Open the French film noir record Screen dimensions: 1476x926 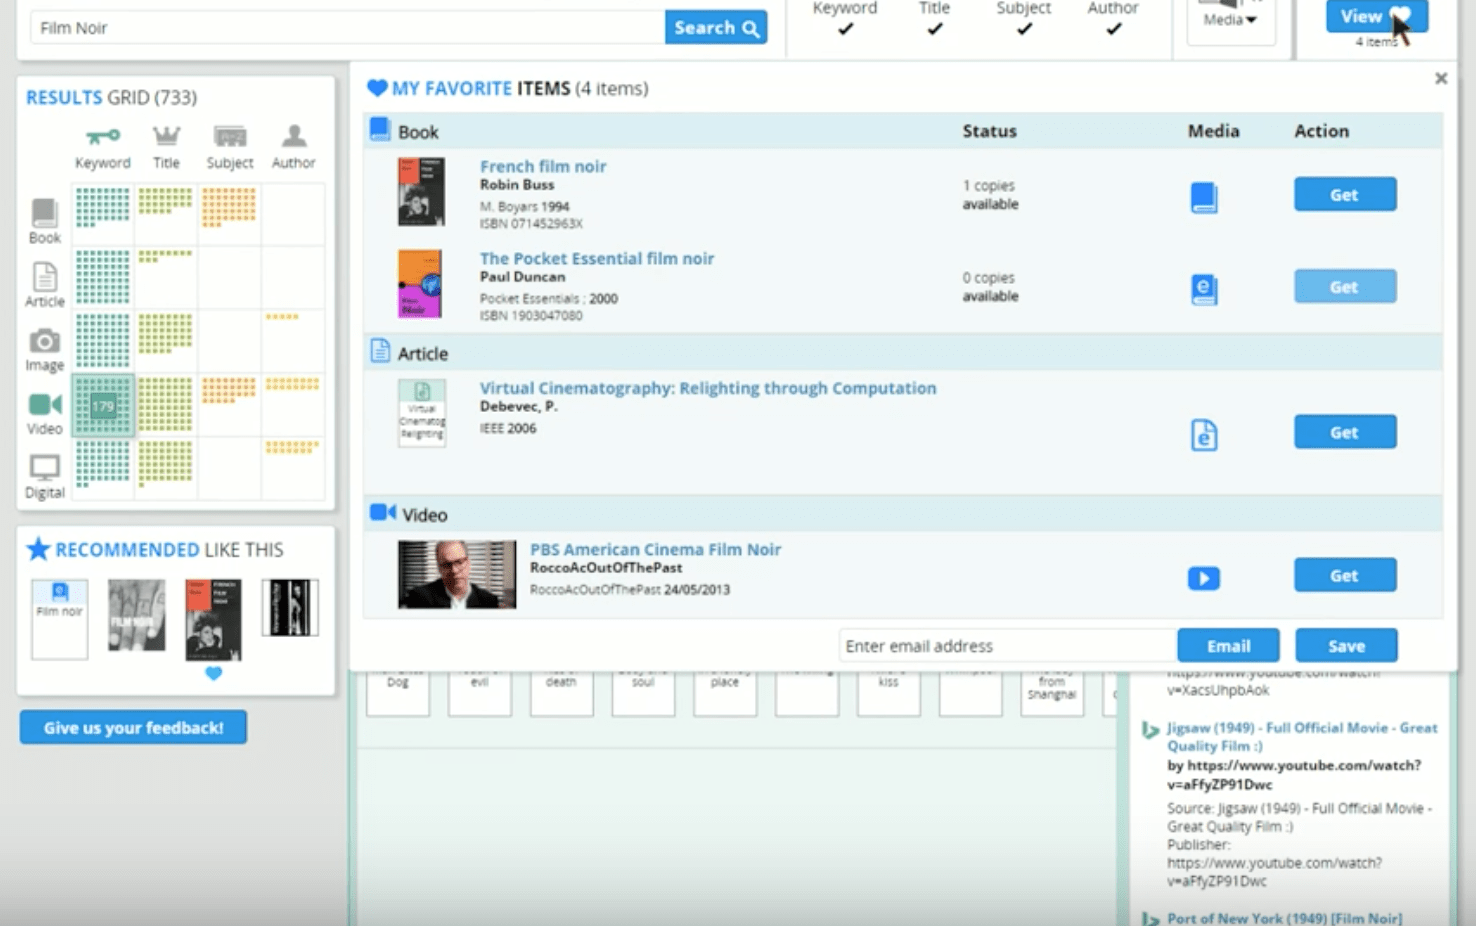(x=543, y=166)
